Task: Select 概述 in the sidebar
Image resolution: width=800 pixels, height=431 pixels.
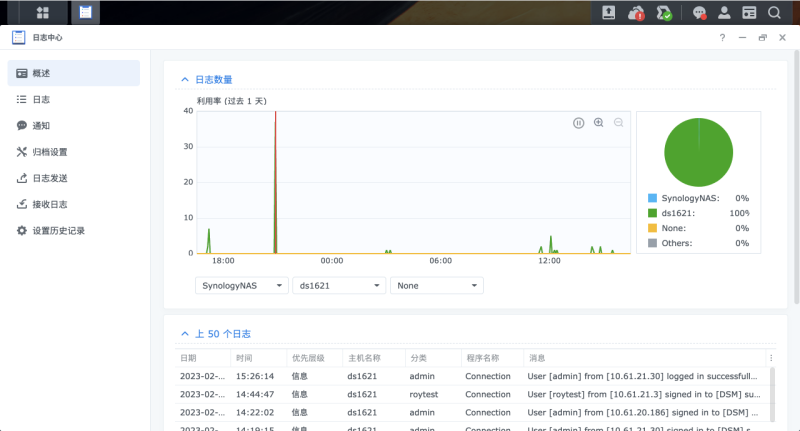Action: click(73, 73)
